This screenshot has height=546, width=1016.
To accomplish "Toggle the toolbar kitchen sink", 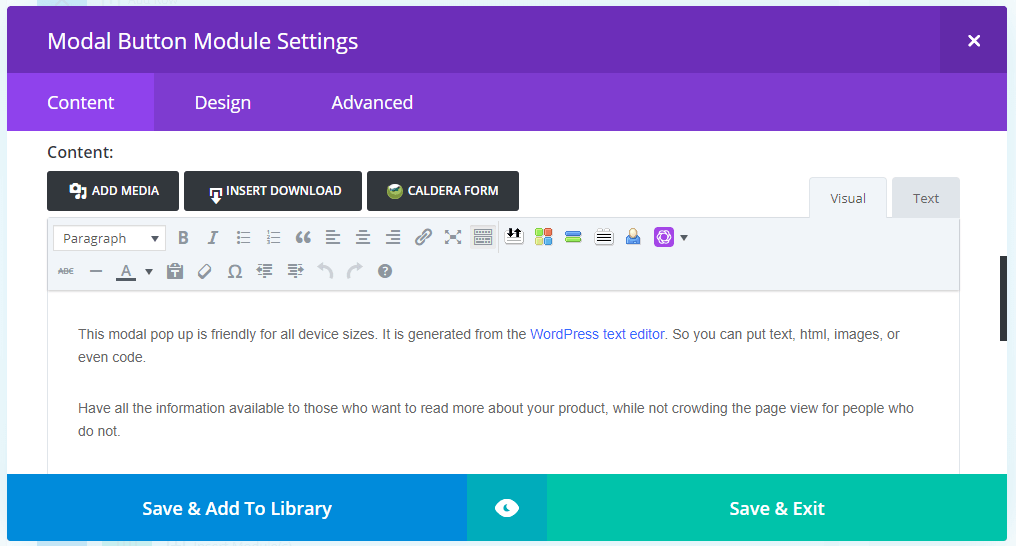I will [483, 237].
